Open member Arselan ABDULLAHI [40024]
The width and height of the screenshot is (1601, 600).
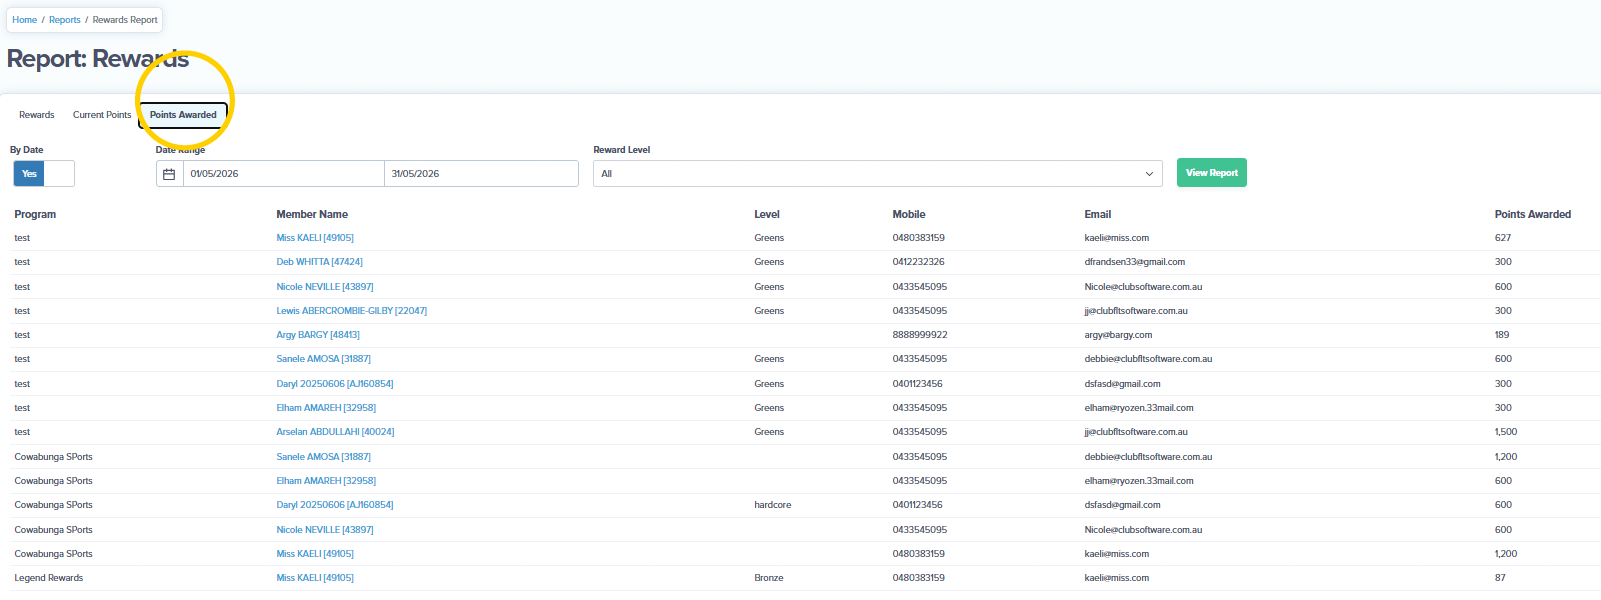(x=335, y=432)
